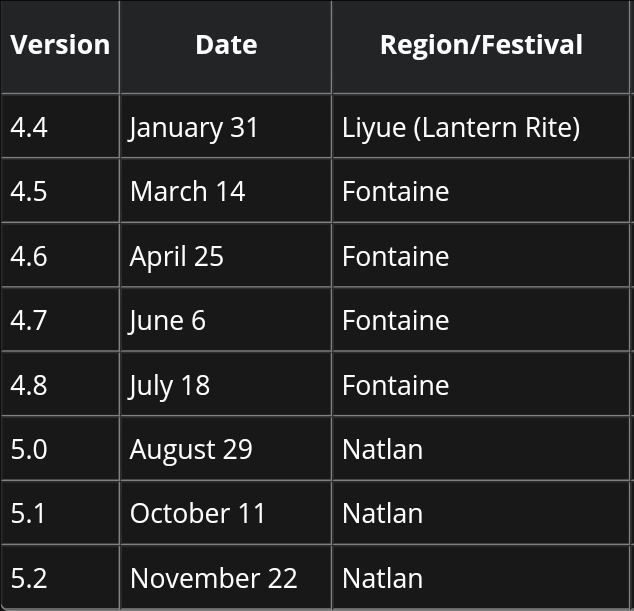Select the April 25 date cell
Screen dimensions: 634x611
226,255
